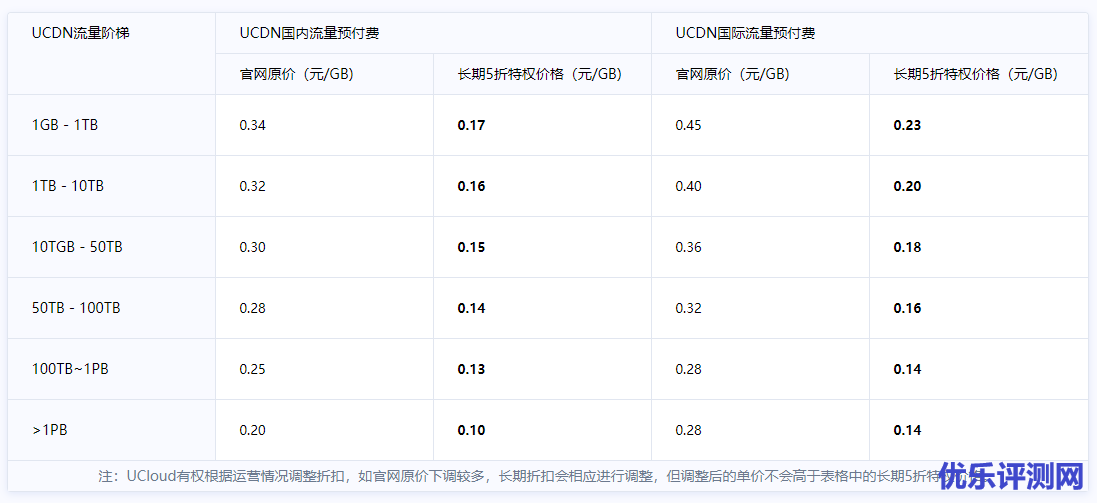Click 0.32 domestic original price in 1TB - 10TB row
This screenshot has width=1097, height=503.
[253, 186]
